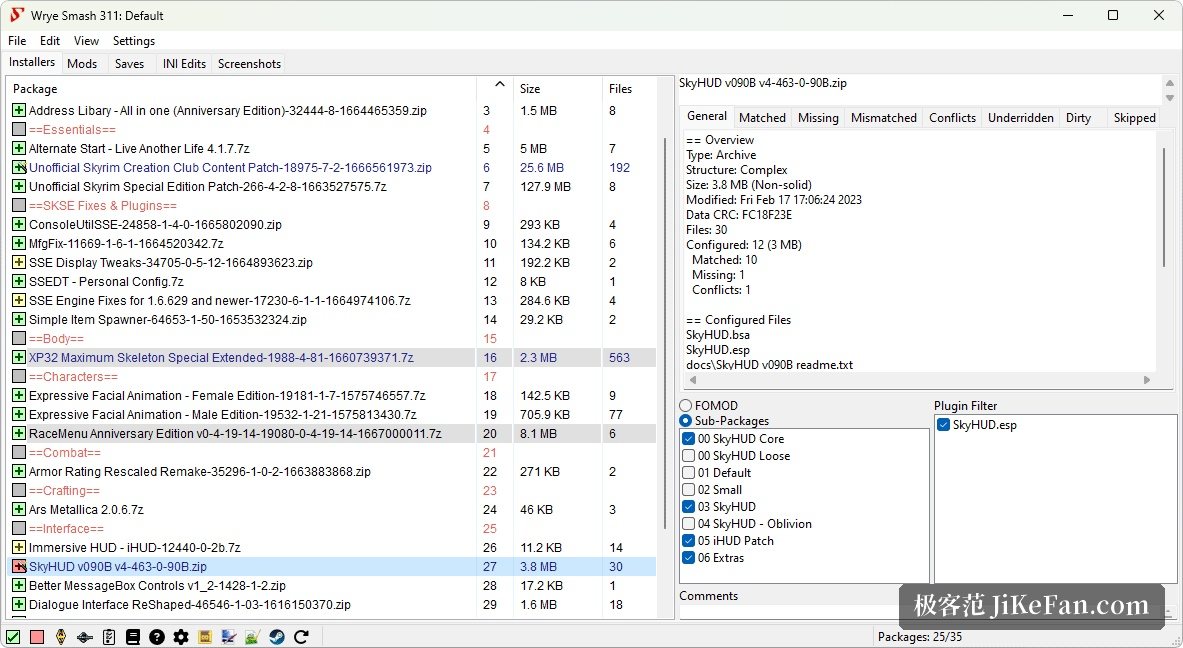Show the Missing tab in package details
Image resolution: width=1183 pixels, height=648 pixels.
point(818,118)
